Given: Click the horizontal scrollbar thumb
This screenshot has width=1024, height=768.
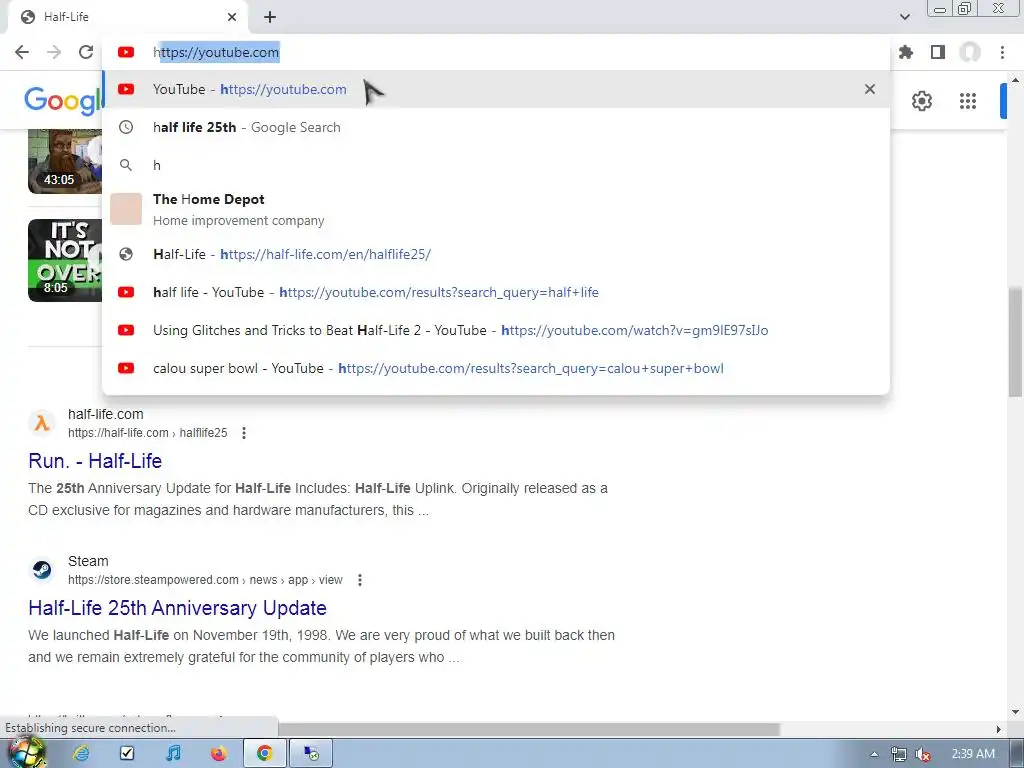Looking at the screenshot, I should point(529,729).
